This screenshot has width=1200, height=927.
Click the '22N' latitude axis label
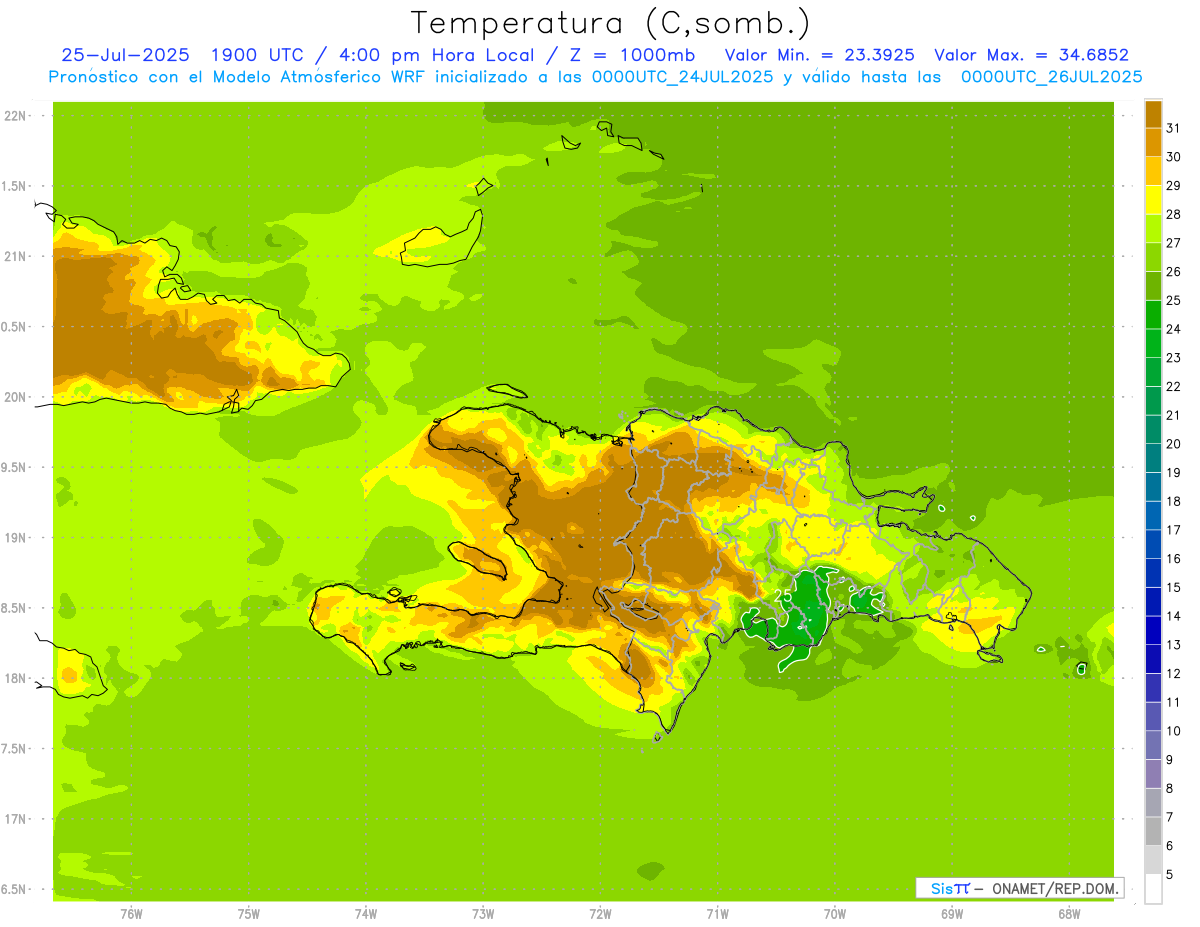(15, 116)
